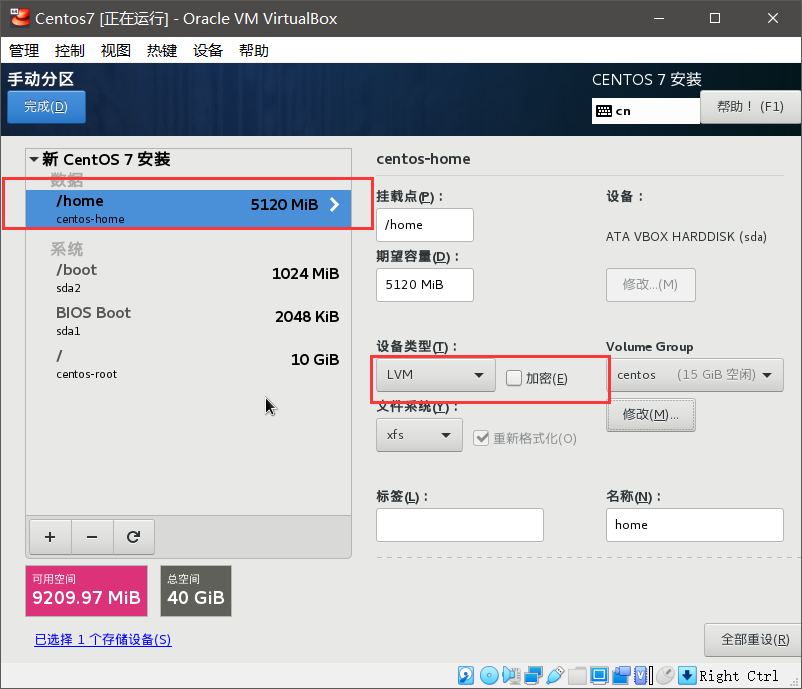Select the BIOS Boot sda1 partition row
The image size is (802, 689).
188,321
